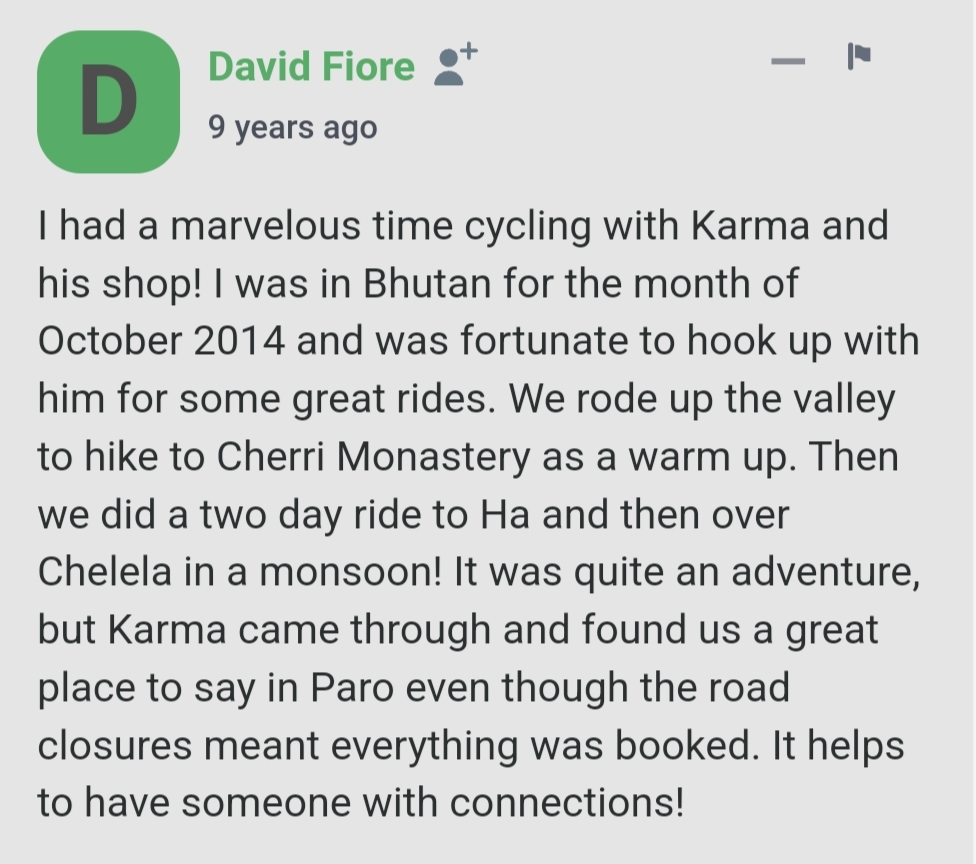Open the David Fiore profile name link
This screenshot has width=976, height=864.
pos(311,66)
